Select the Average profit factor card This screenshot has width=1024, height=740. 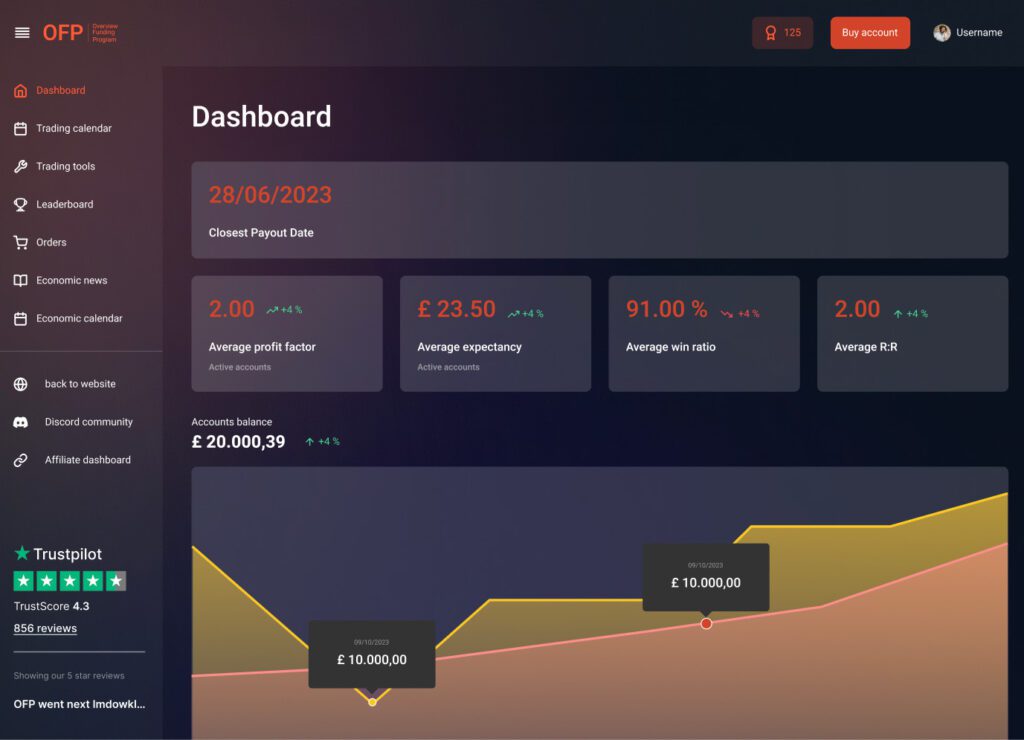(x=286, y=334)
